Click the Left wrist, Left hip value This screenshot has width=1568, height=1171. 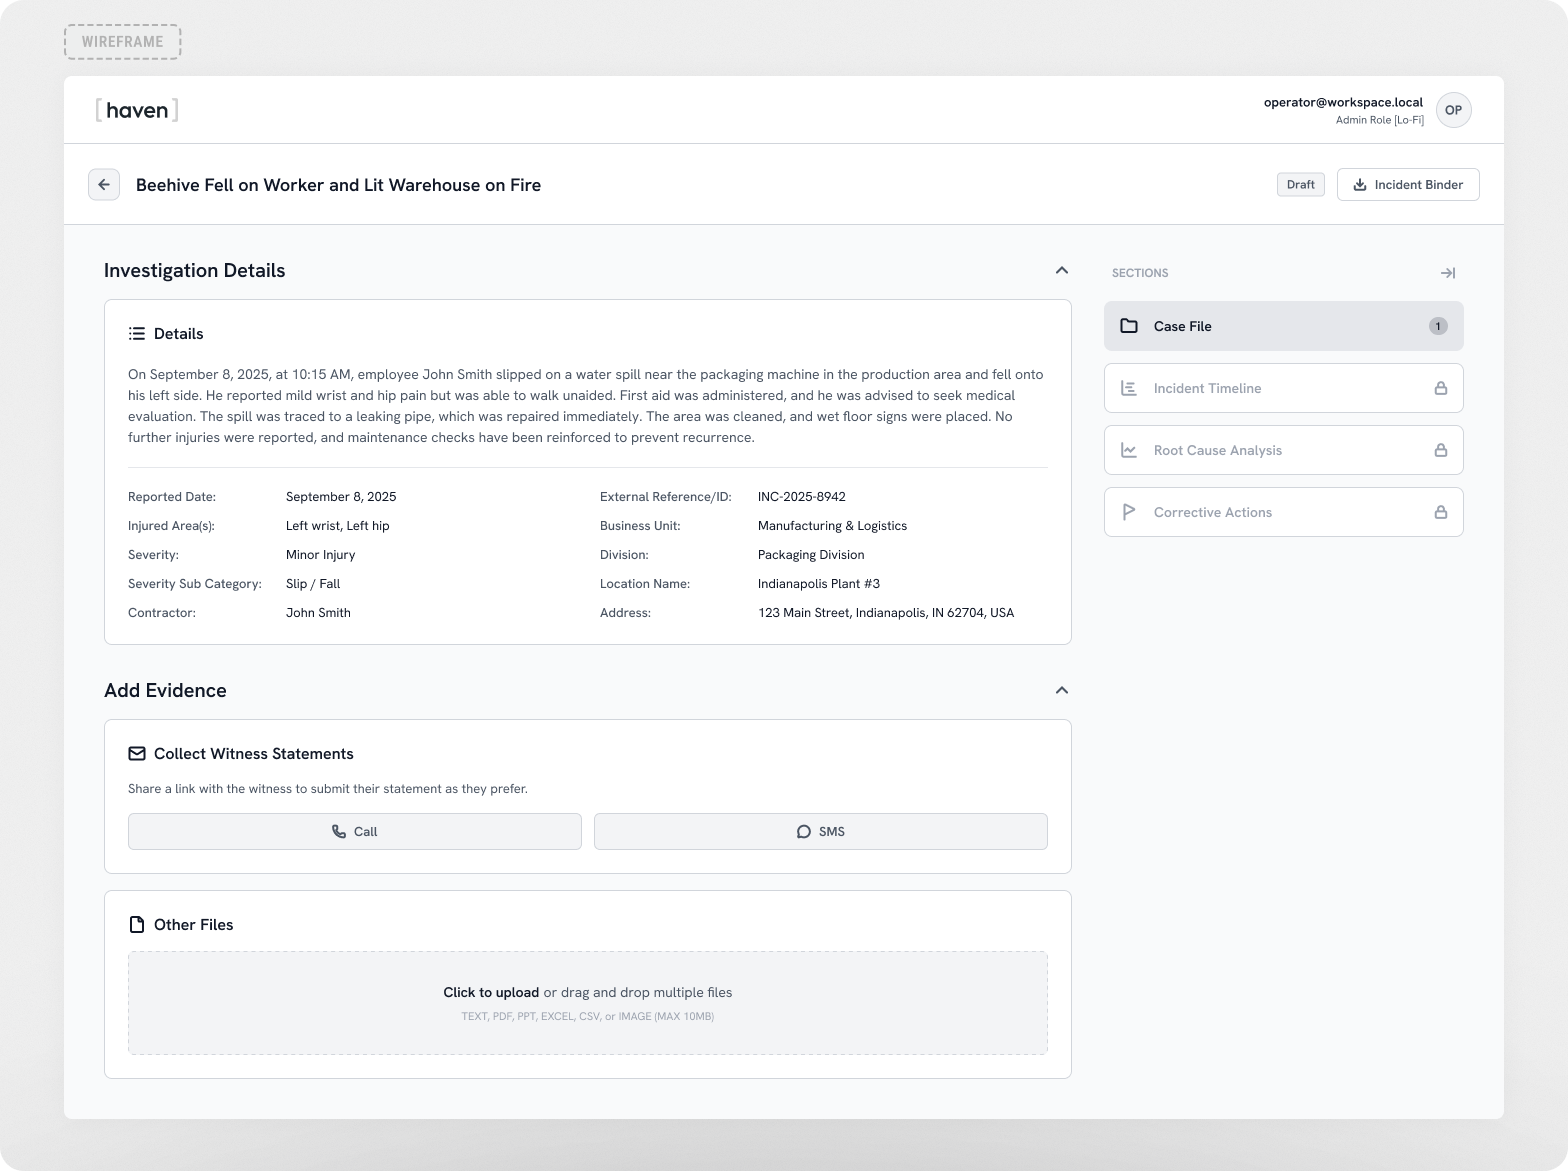338,526
